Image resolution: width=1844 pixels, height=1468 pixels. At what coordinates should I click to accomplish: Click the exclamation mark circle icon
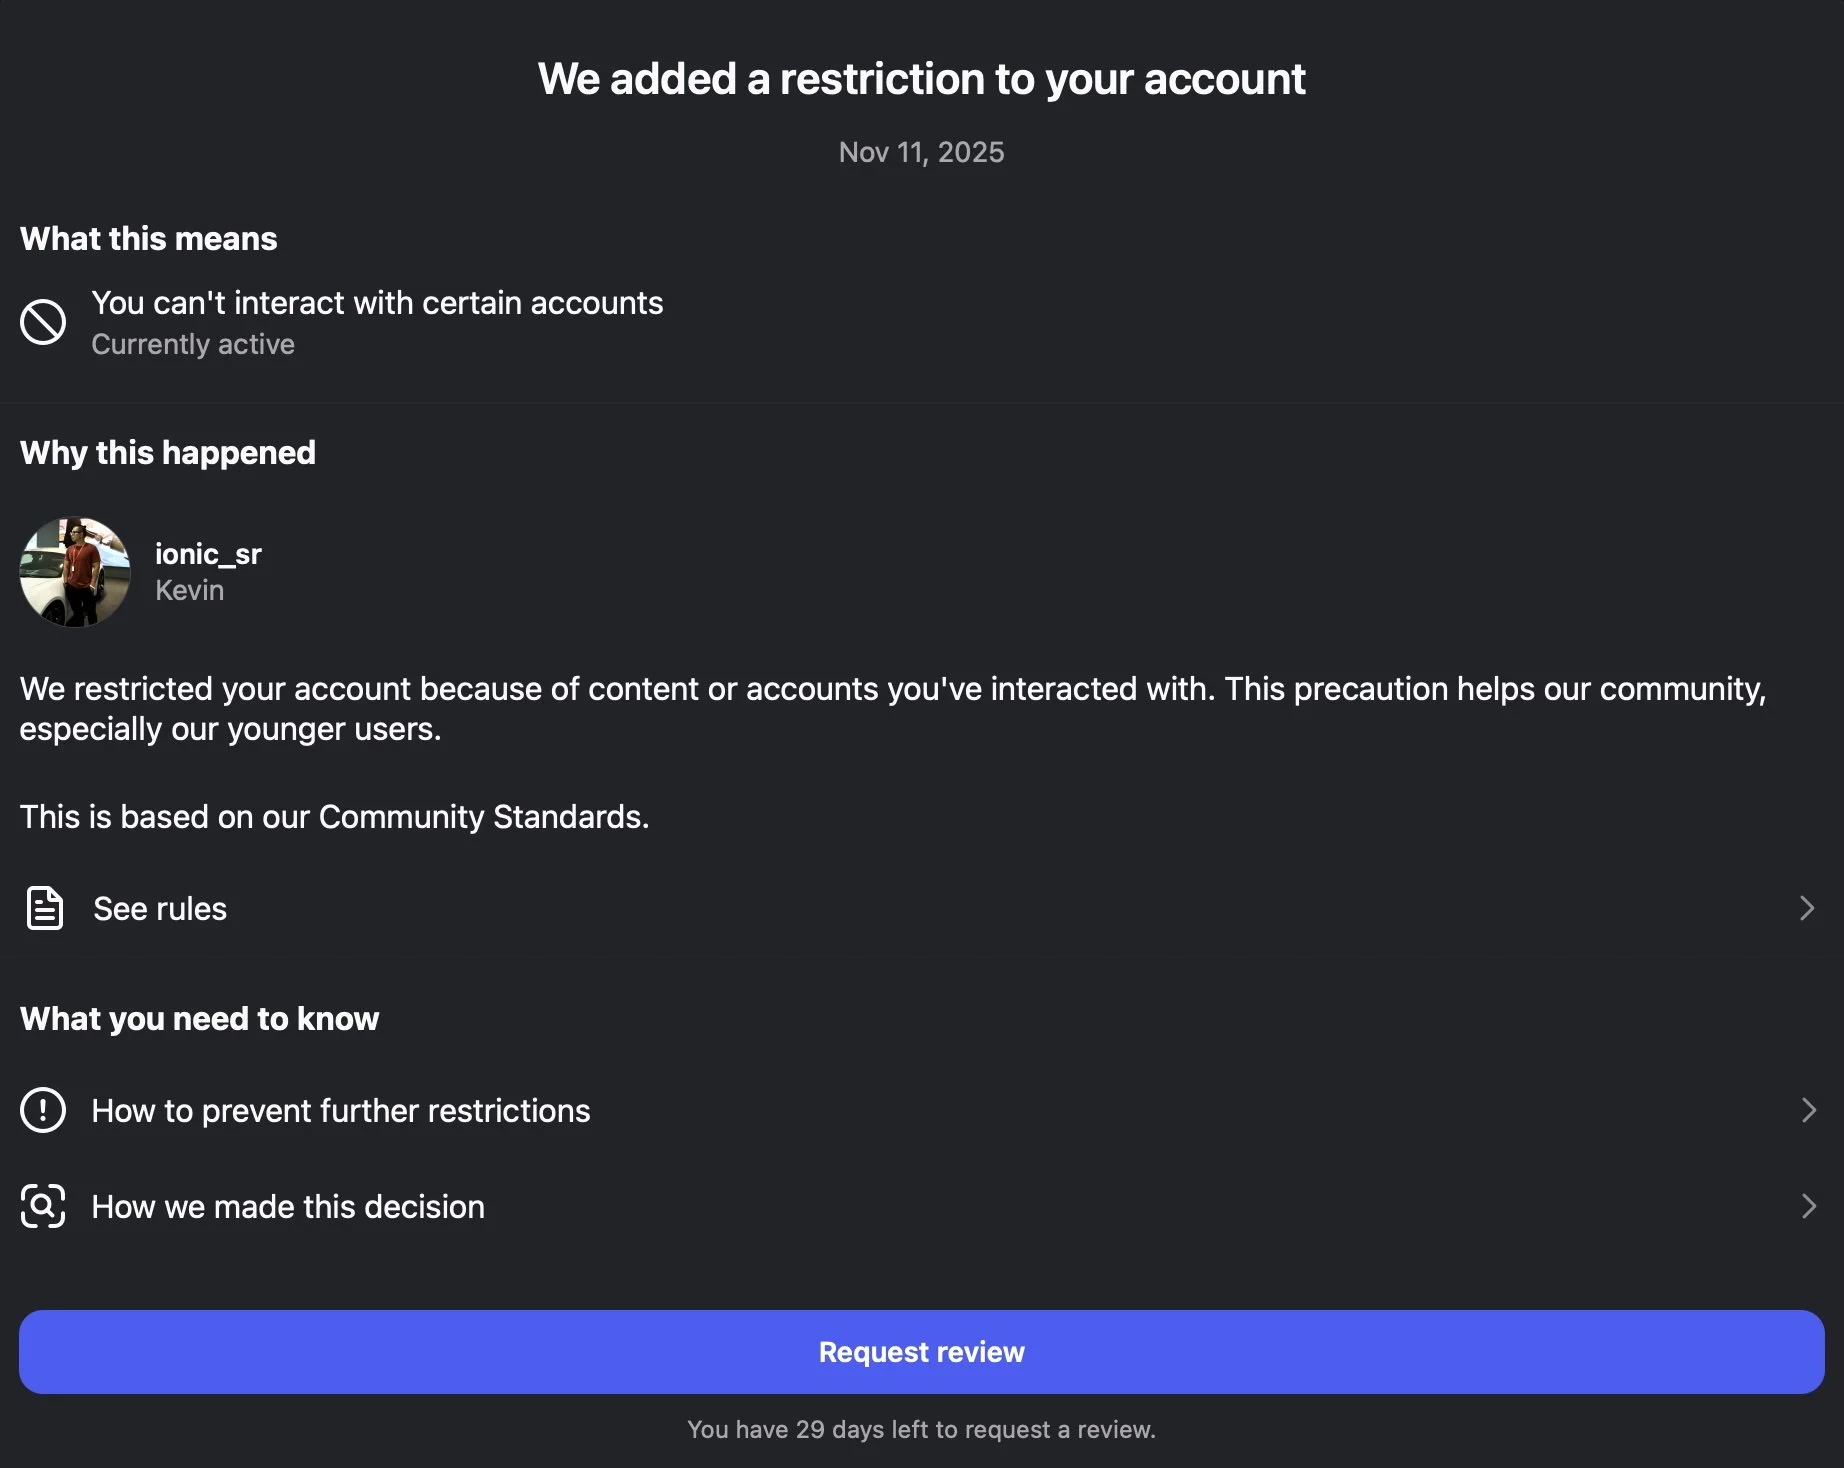[x=43, y=1110]
